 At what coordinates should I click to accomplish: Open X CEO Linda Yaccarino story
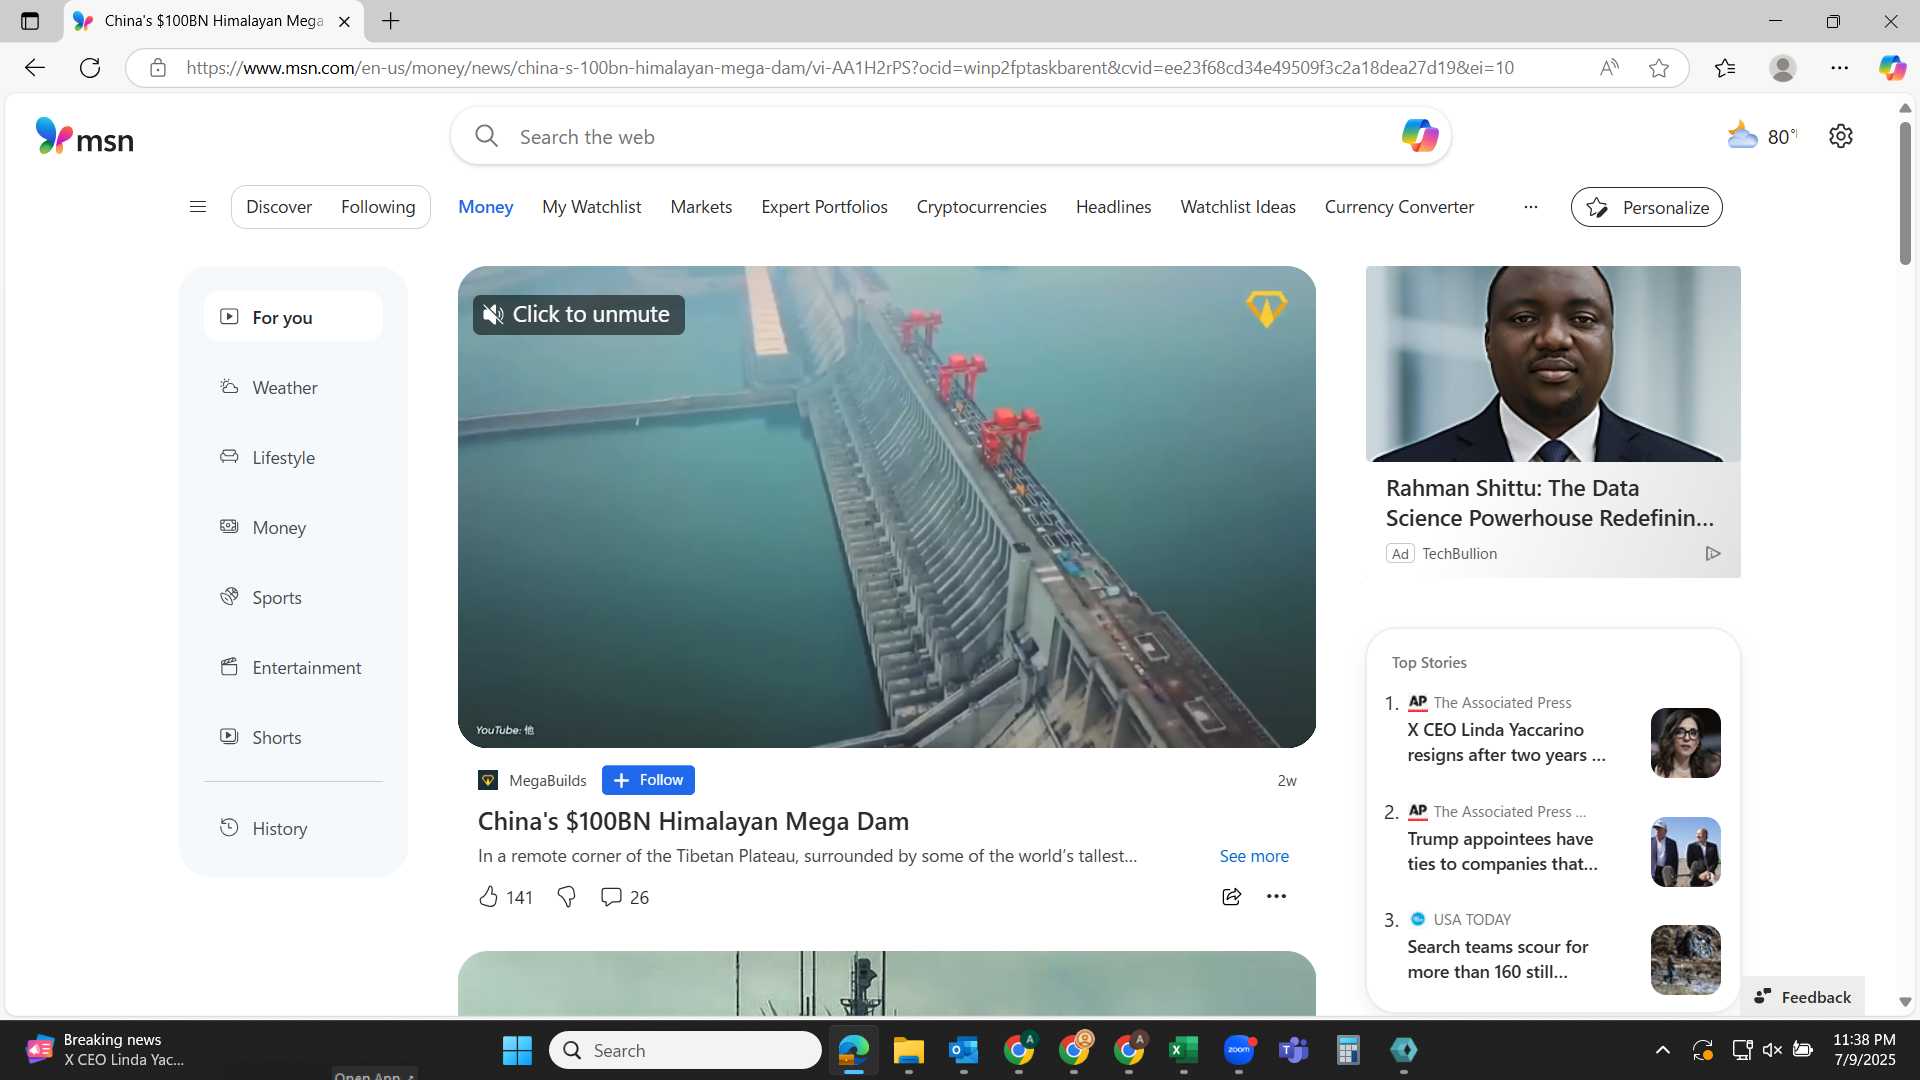point(1506,742)
